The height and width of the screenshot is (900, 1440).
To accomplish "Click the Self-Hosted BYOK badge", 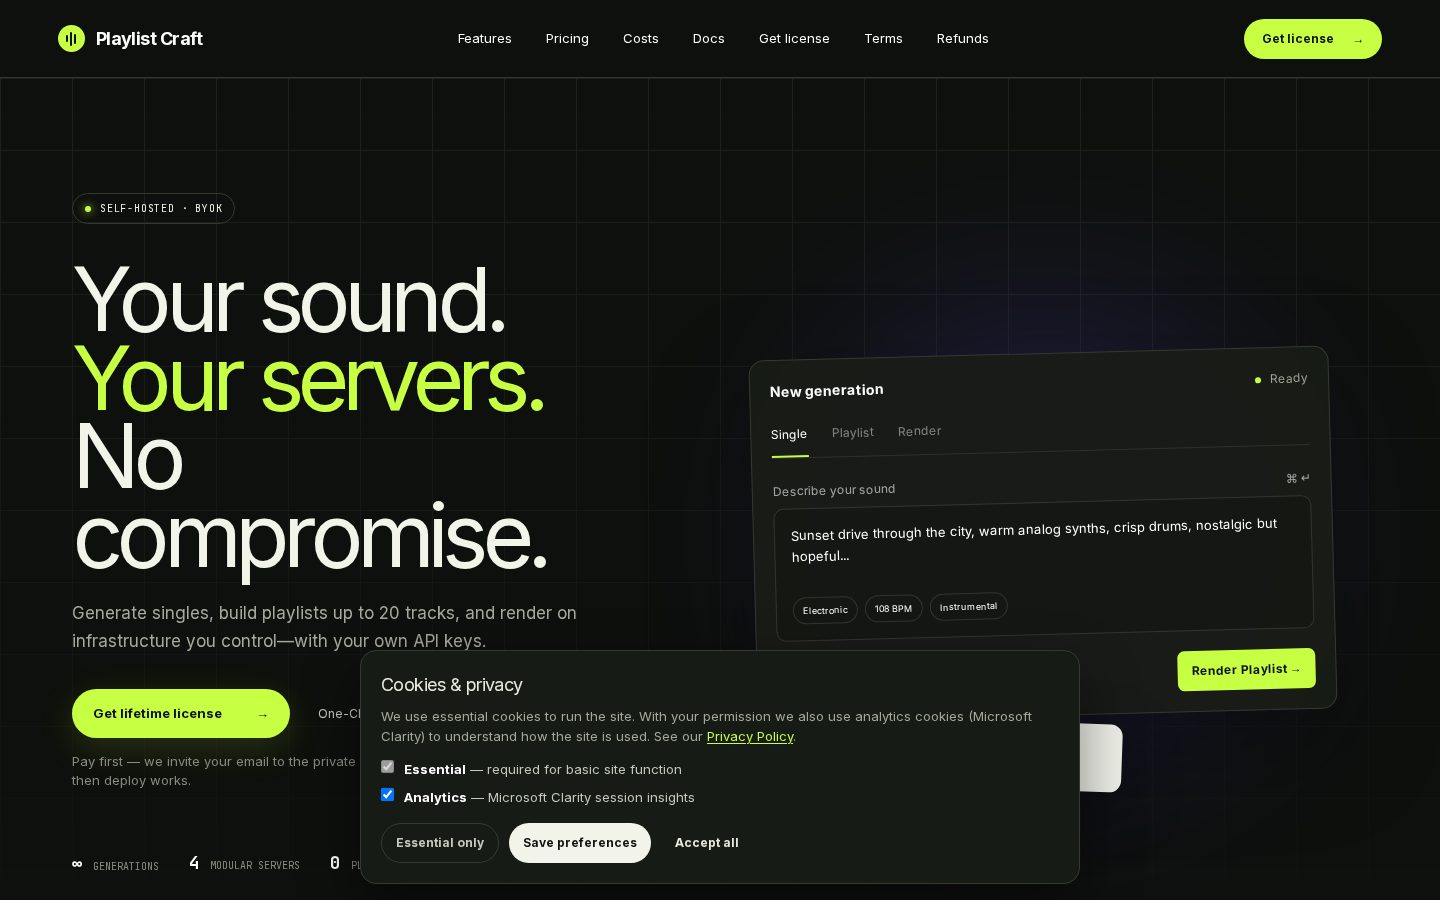I will pos(153,208).
